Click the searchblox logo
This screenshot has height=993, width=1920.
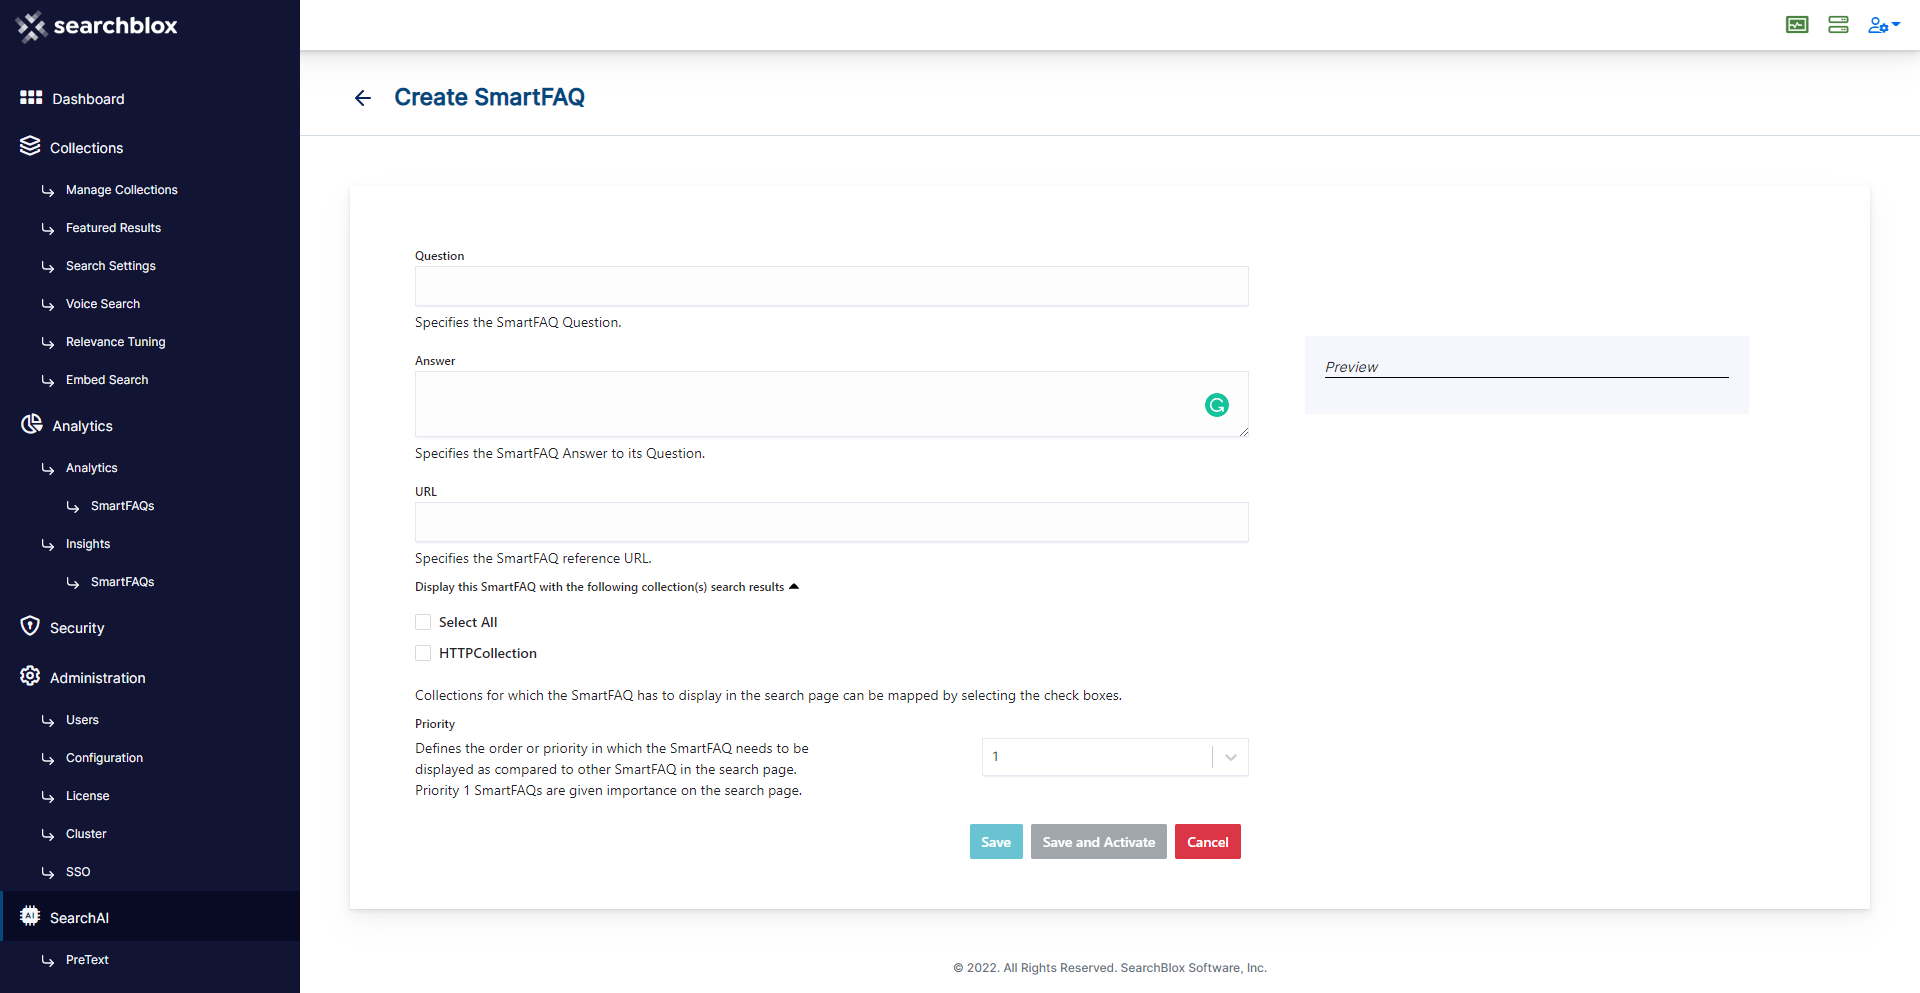(97, 26)
